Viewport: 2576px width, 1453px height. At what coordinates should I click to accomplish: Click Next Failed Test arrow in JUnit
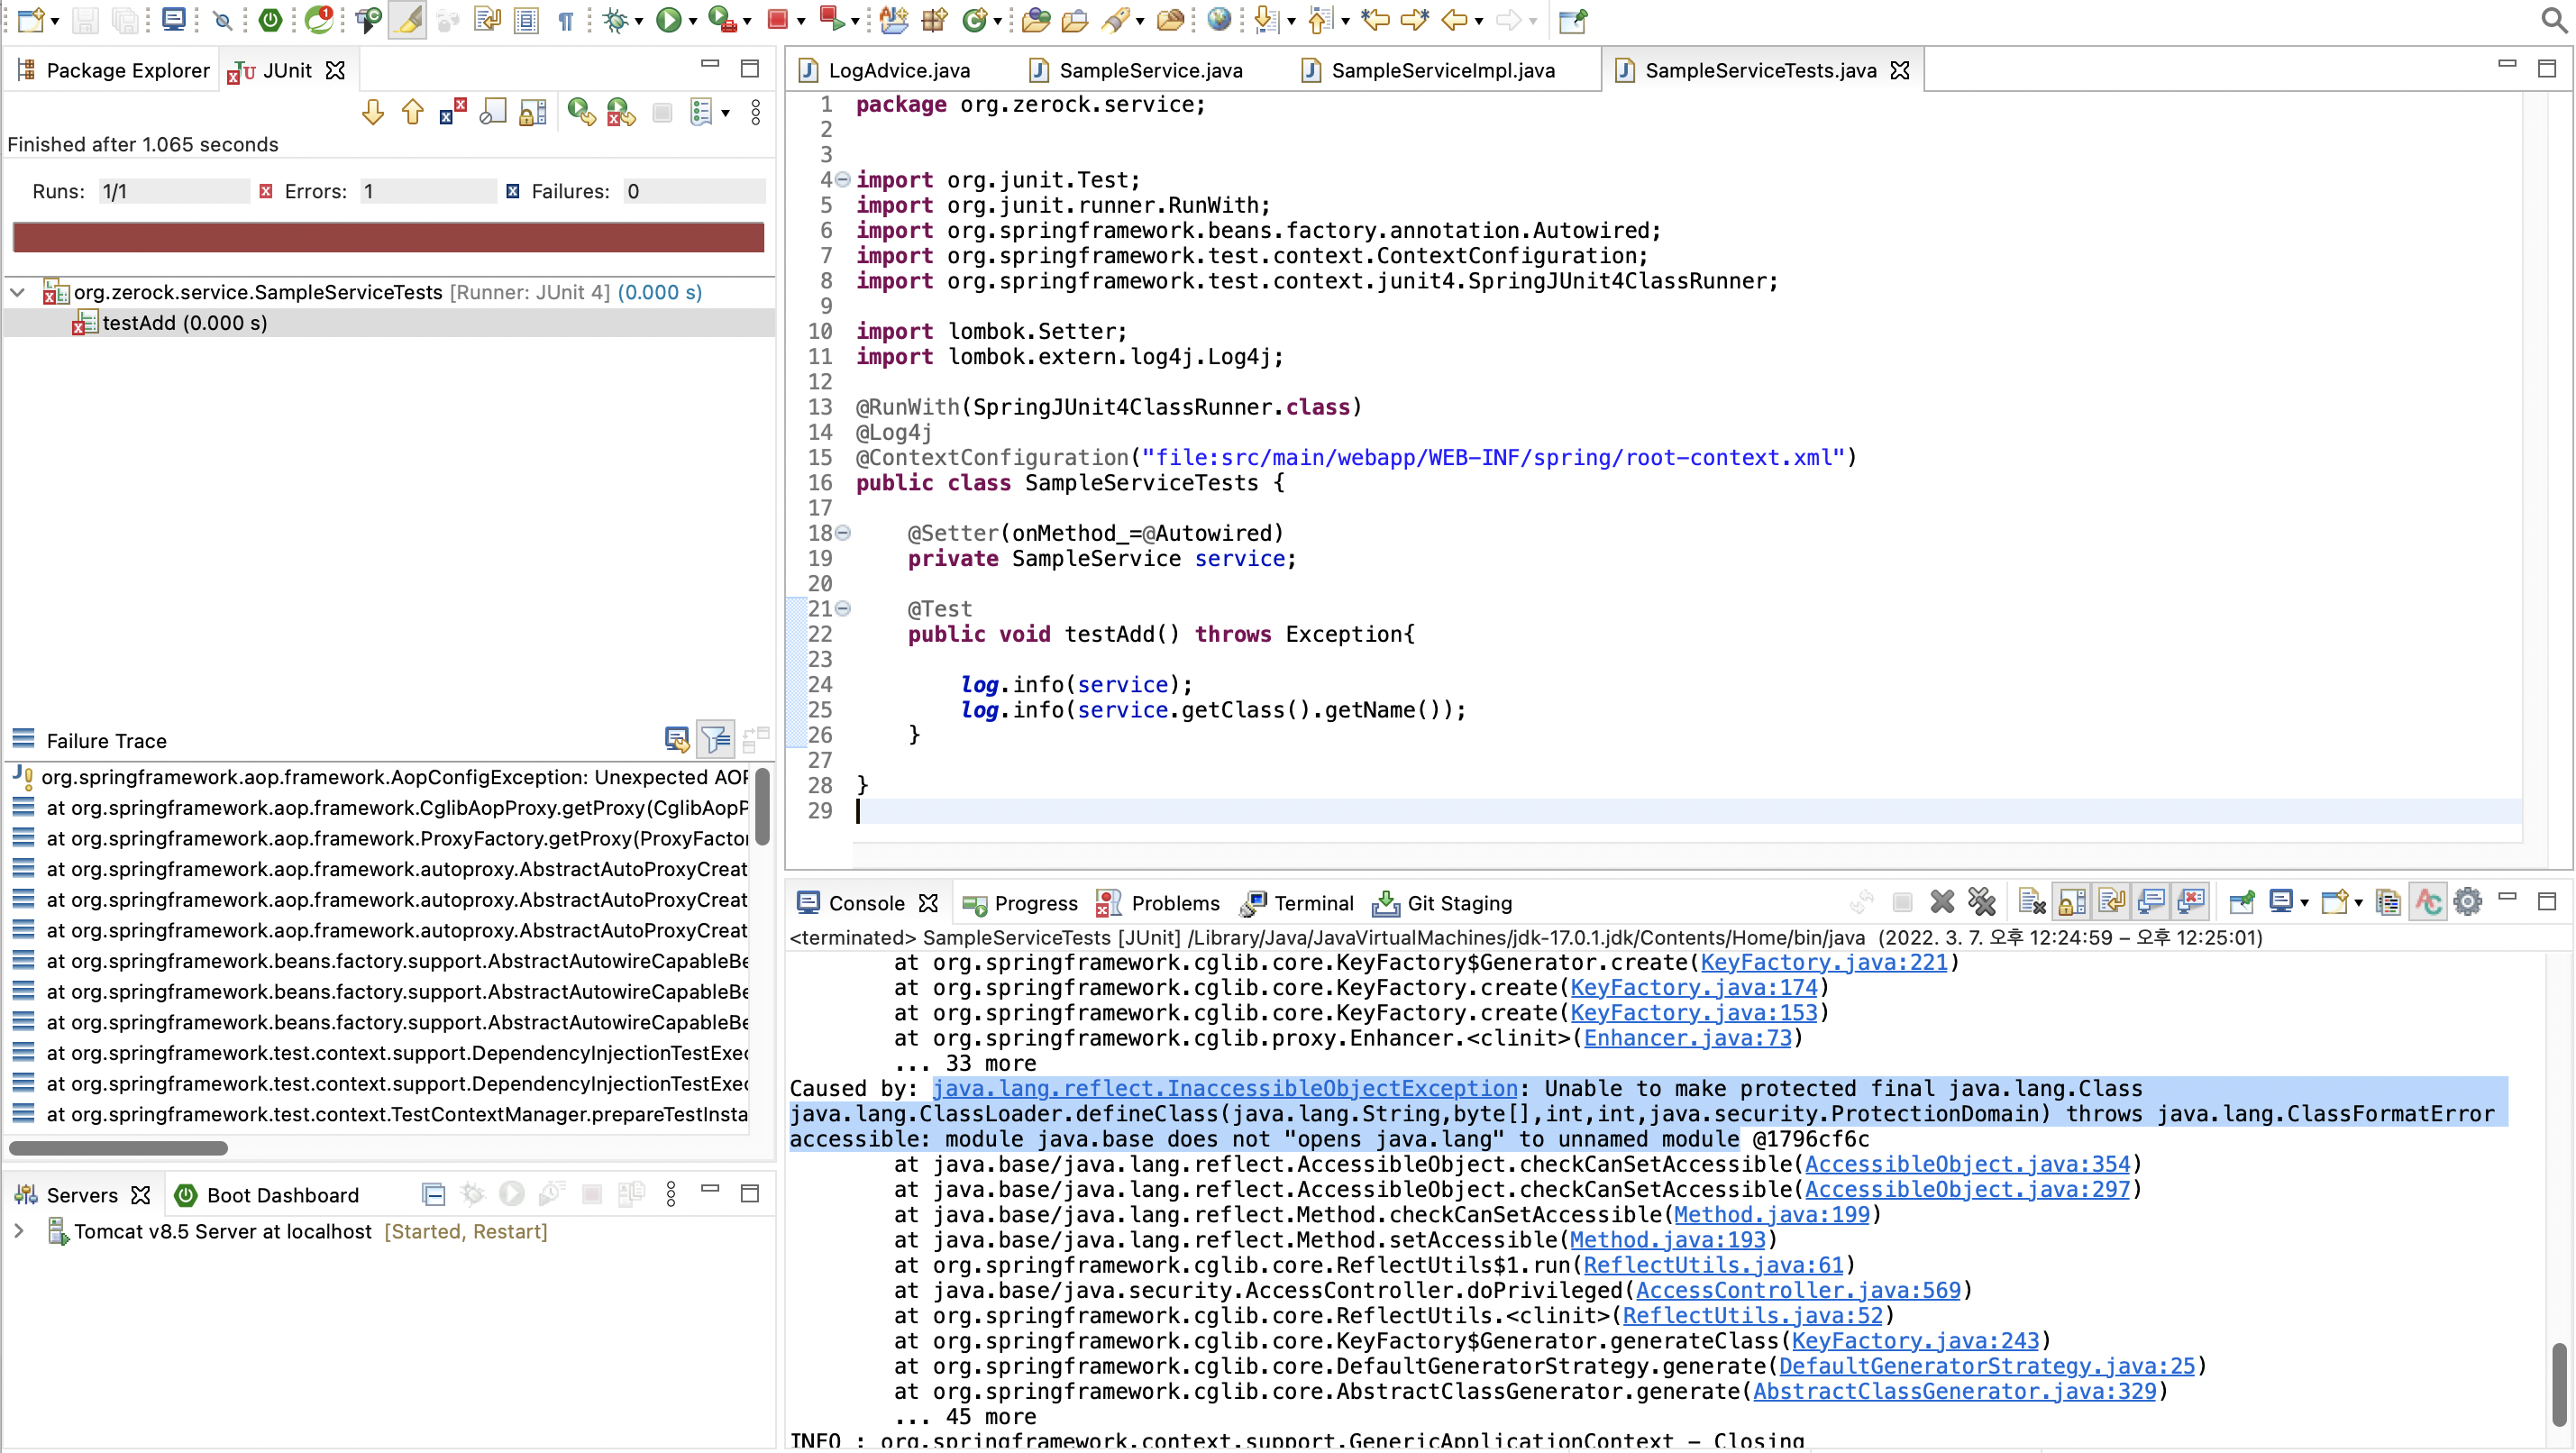click(373, 112)
